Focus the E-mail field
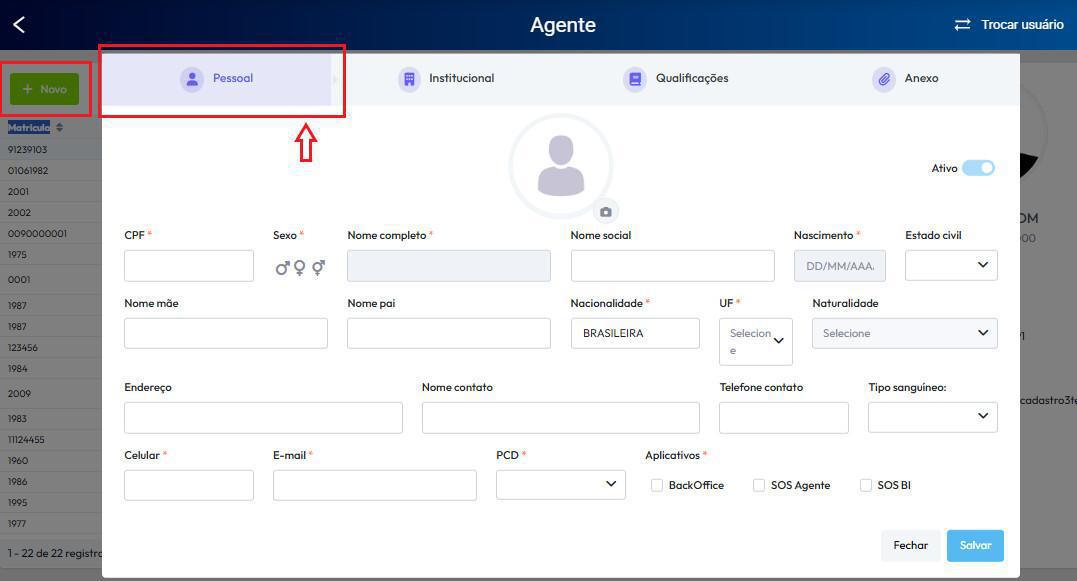This screenshot has width=1077, height=581. [374, 486]
